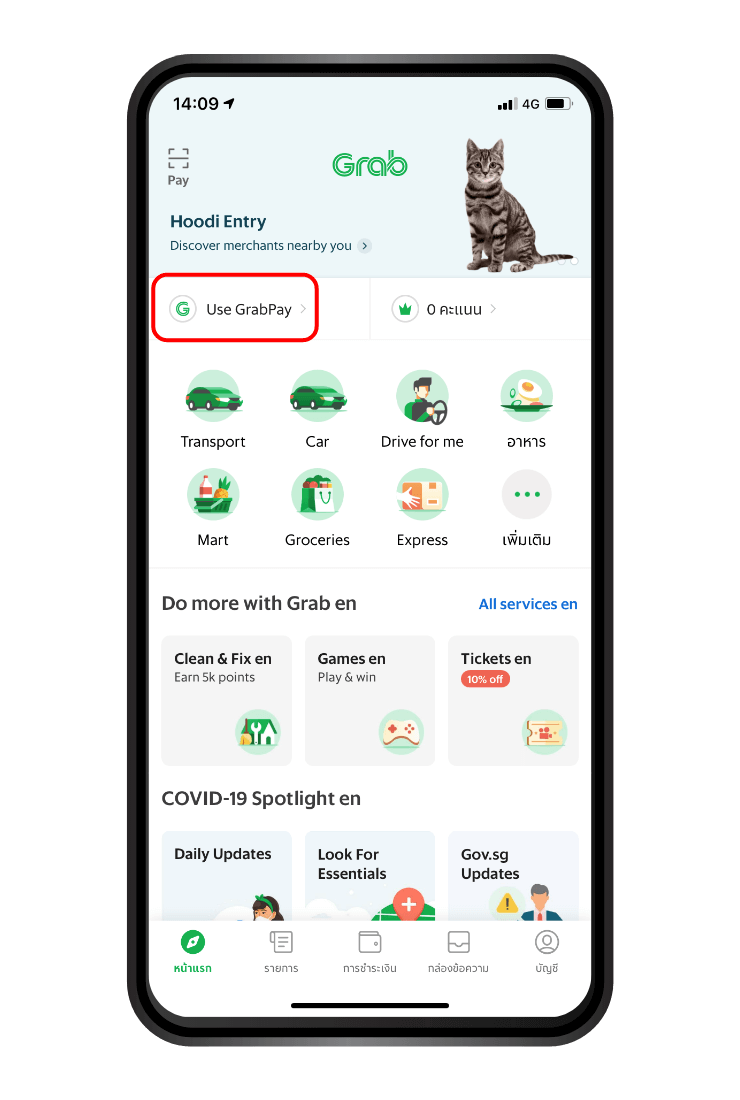
Task: Click arrow next to Discover merchants
Action: [x=364, y=246]
